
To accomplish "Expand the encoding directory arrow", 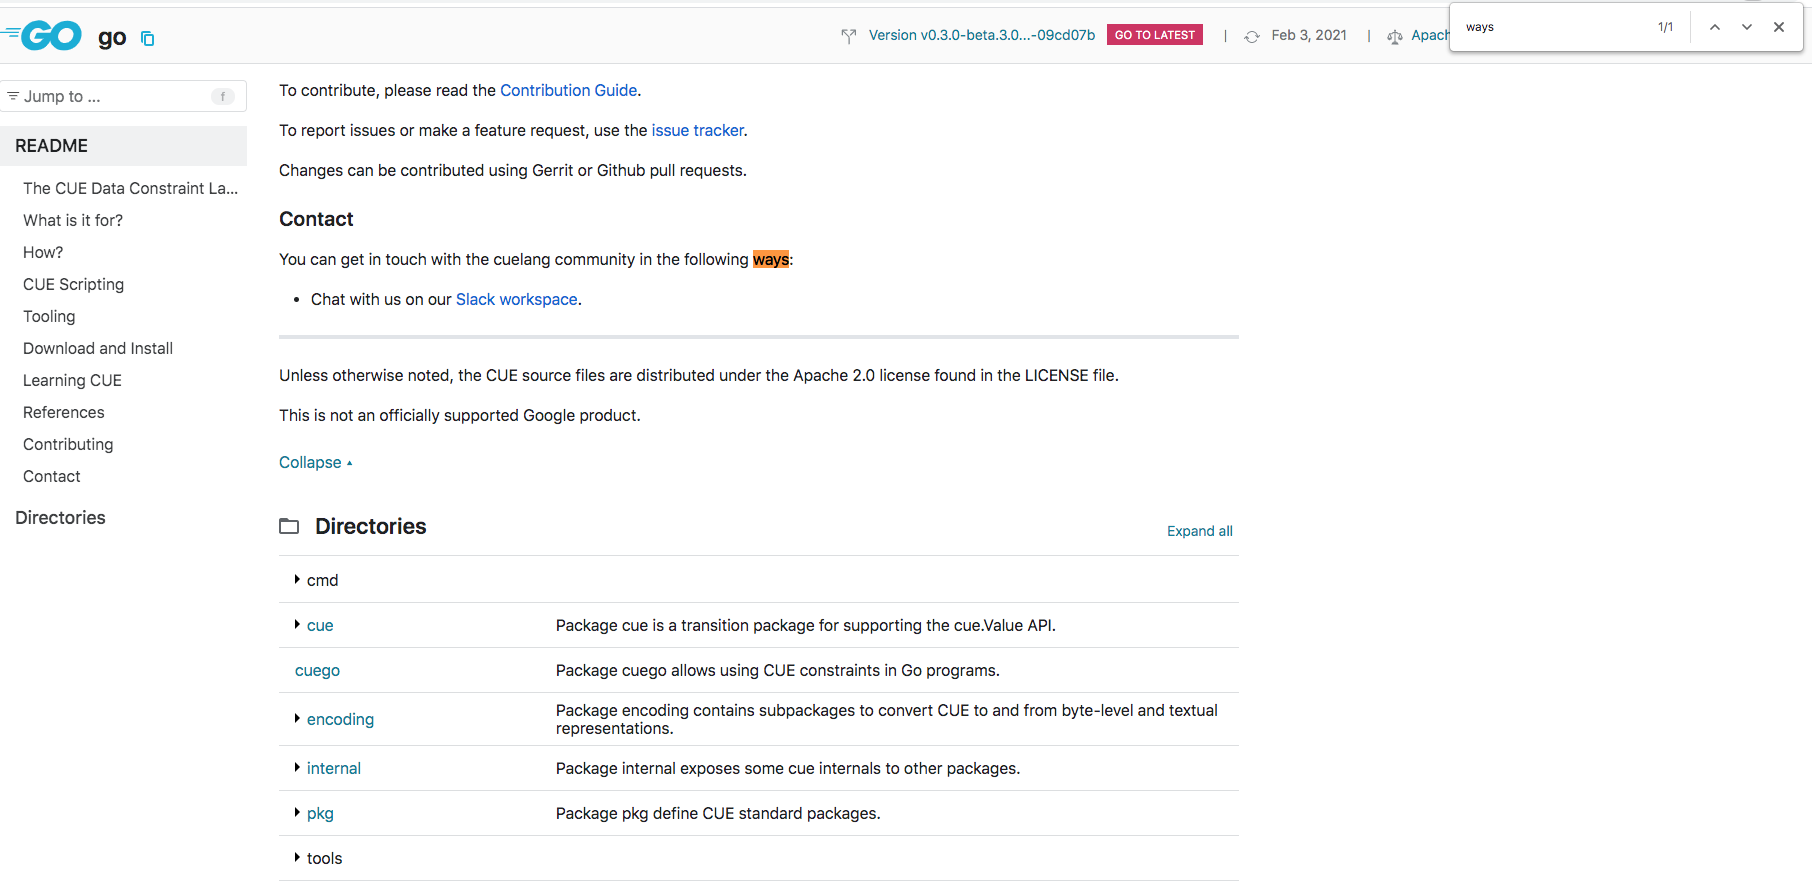I will pos(297,718).
